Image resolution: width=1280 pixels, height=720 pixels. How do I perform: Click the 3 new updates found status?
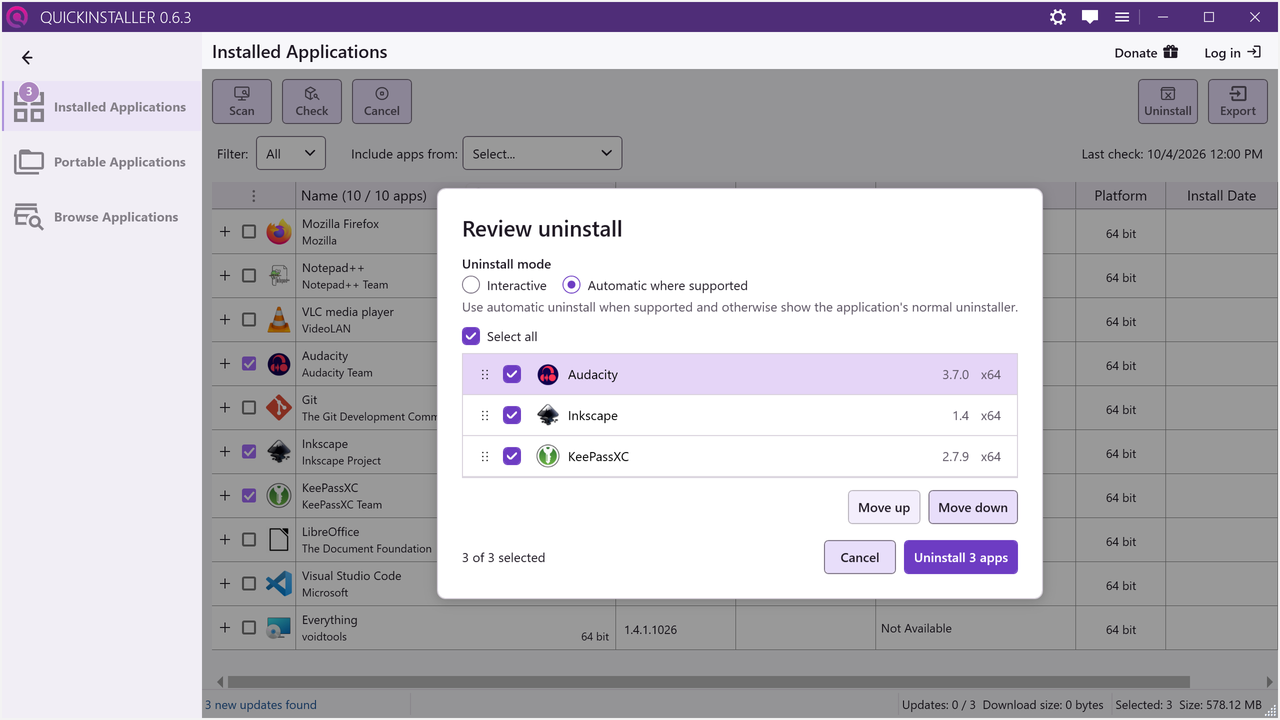pyautogui.click(x=261, y=705)
